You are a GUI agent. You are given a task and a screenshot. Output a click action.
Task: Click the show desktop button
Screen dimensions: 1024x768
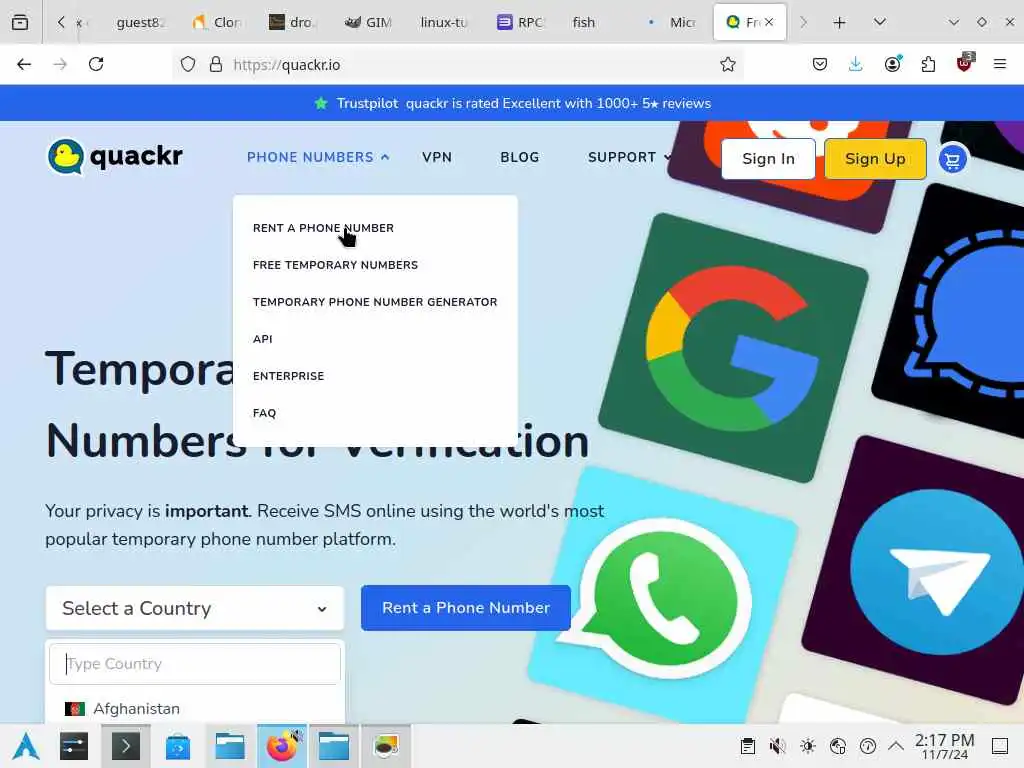click(1000, 746)
